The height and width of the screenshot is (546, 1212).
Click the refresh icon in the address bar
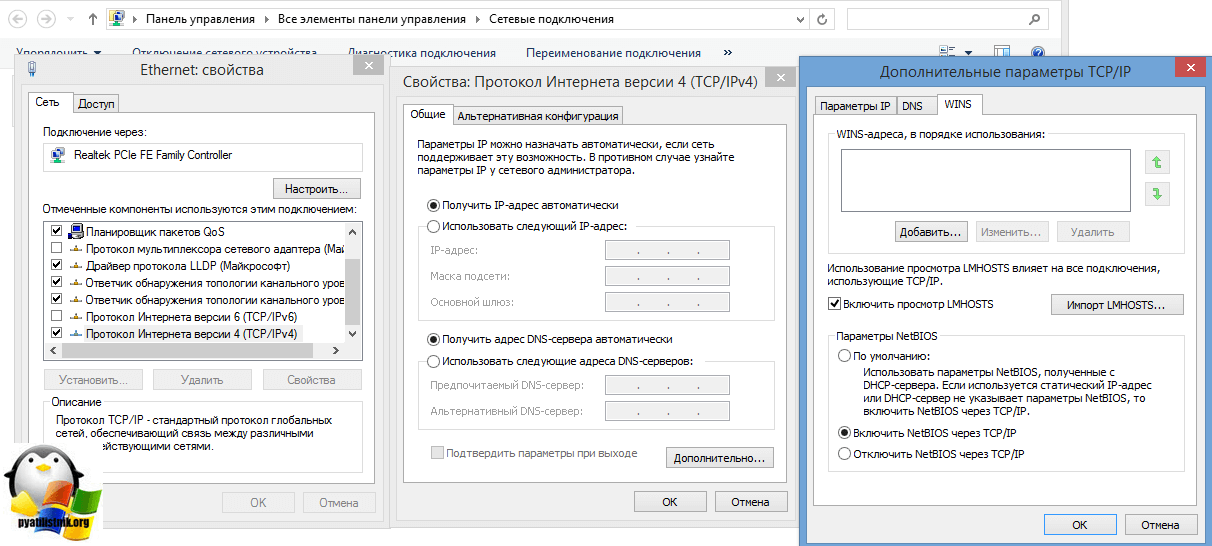tap(822, 19)
